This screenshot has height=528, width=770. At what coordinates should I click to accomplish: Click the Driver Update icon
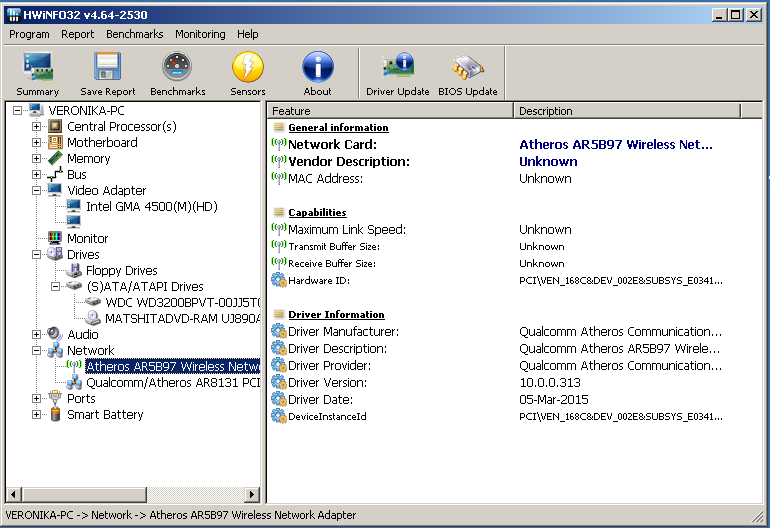398,67
